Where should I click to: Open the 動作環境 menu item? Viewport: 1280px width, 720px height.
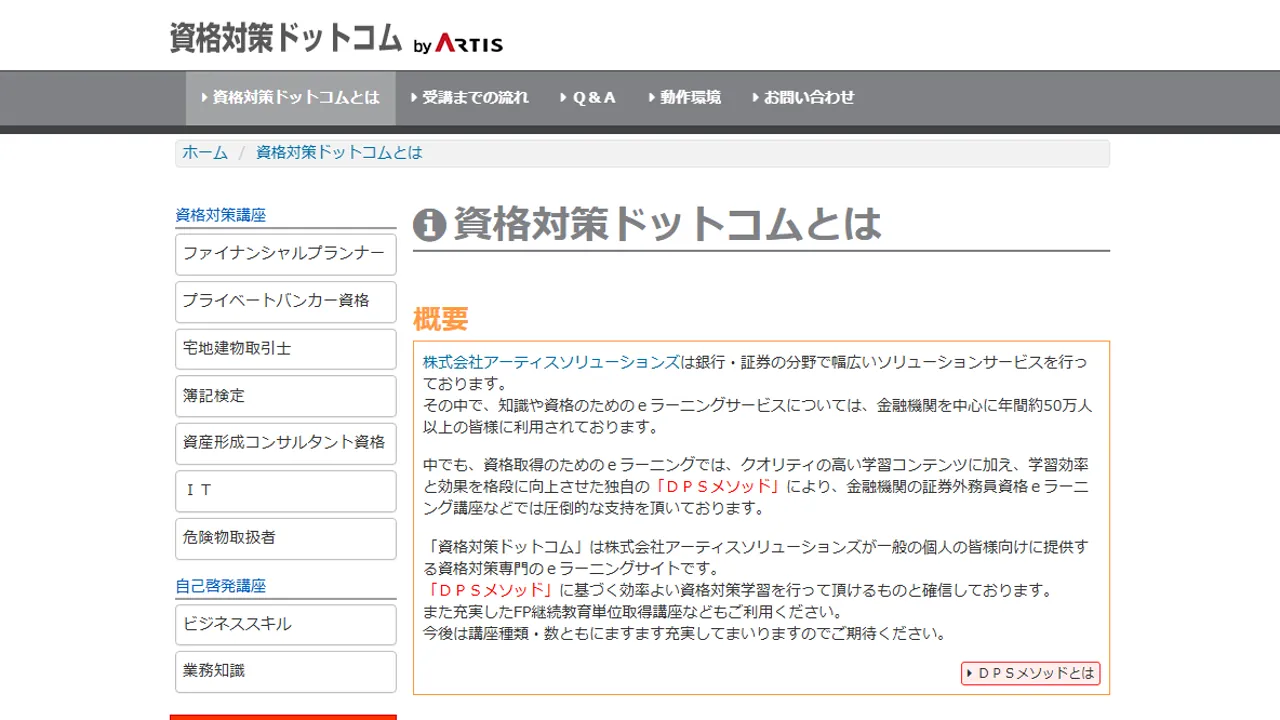pos(685,98)
